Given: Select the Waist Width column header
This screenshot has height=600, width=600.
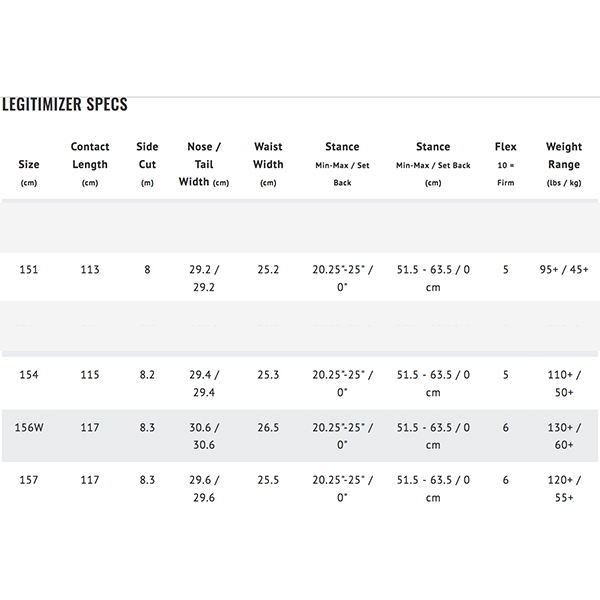Looking at the screenshot, I should tap(268, 164).
